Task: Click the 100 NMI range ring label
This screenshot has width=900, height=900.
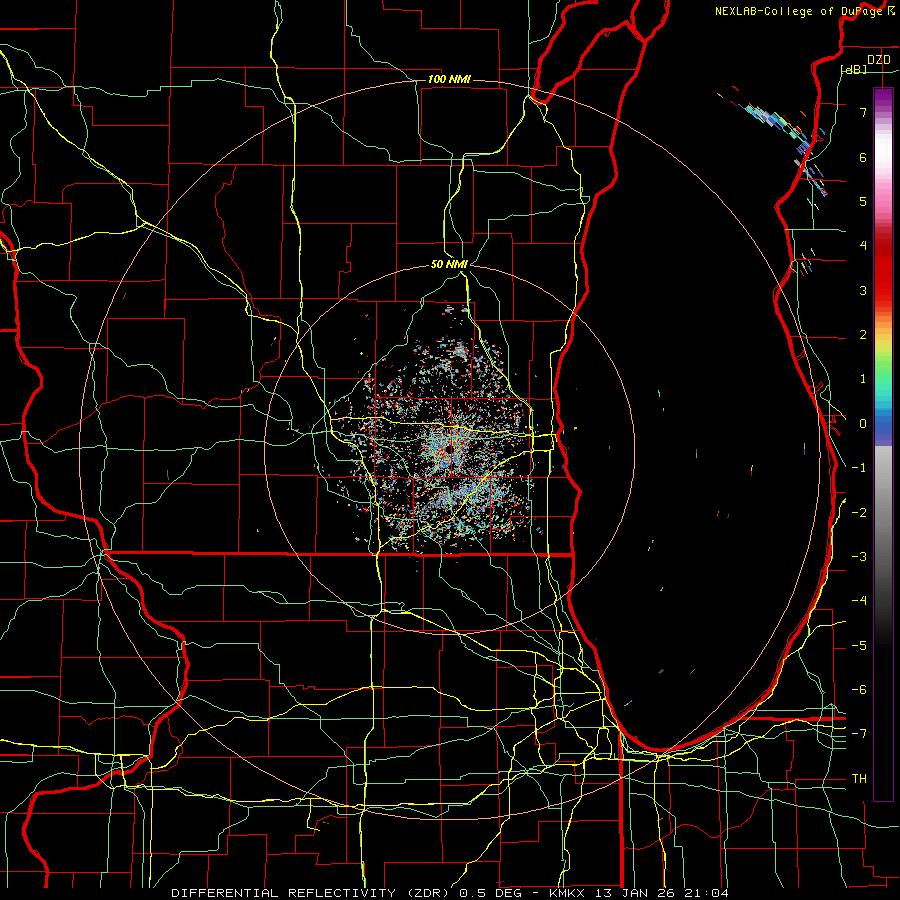Action: pyautogui.click(x=449, y=79)
